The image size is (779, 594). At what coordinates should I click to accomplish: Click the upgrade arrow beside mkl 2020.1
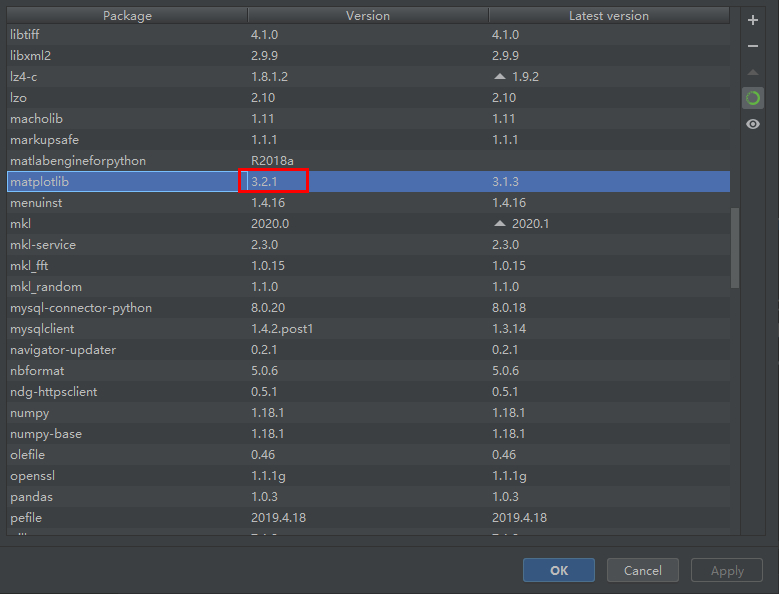click(x=500, y=223)
